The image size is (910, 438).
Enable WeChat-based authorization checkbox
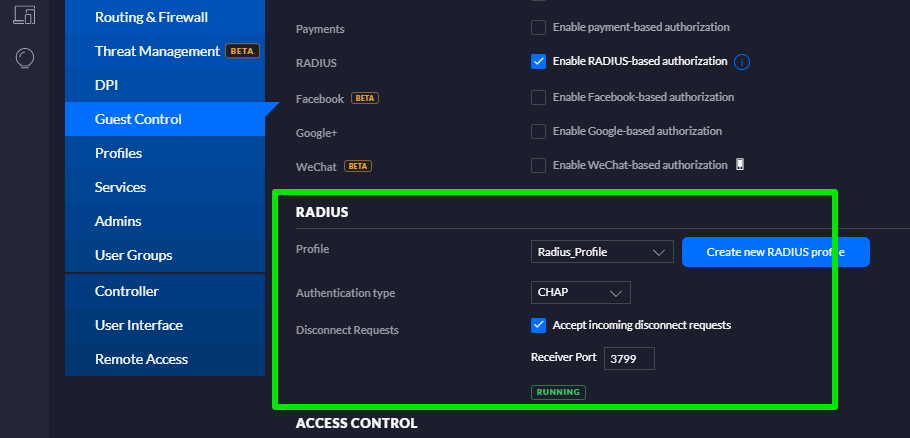click(x=539, y=165)
